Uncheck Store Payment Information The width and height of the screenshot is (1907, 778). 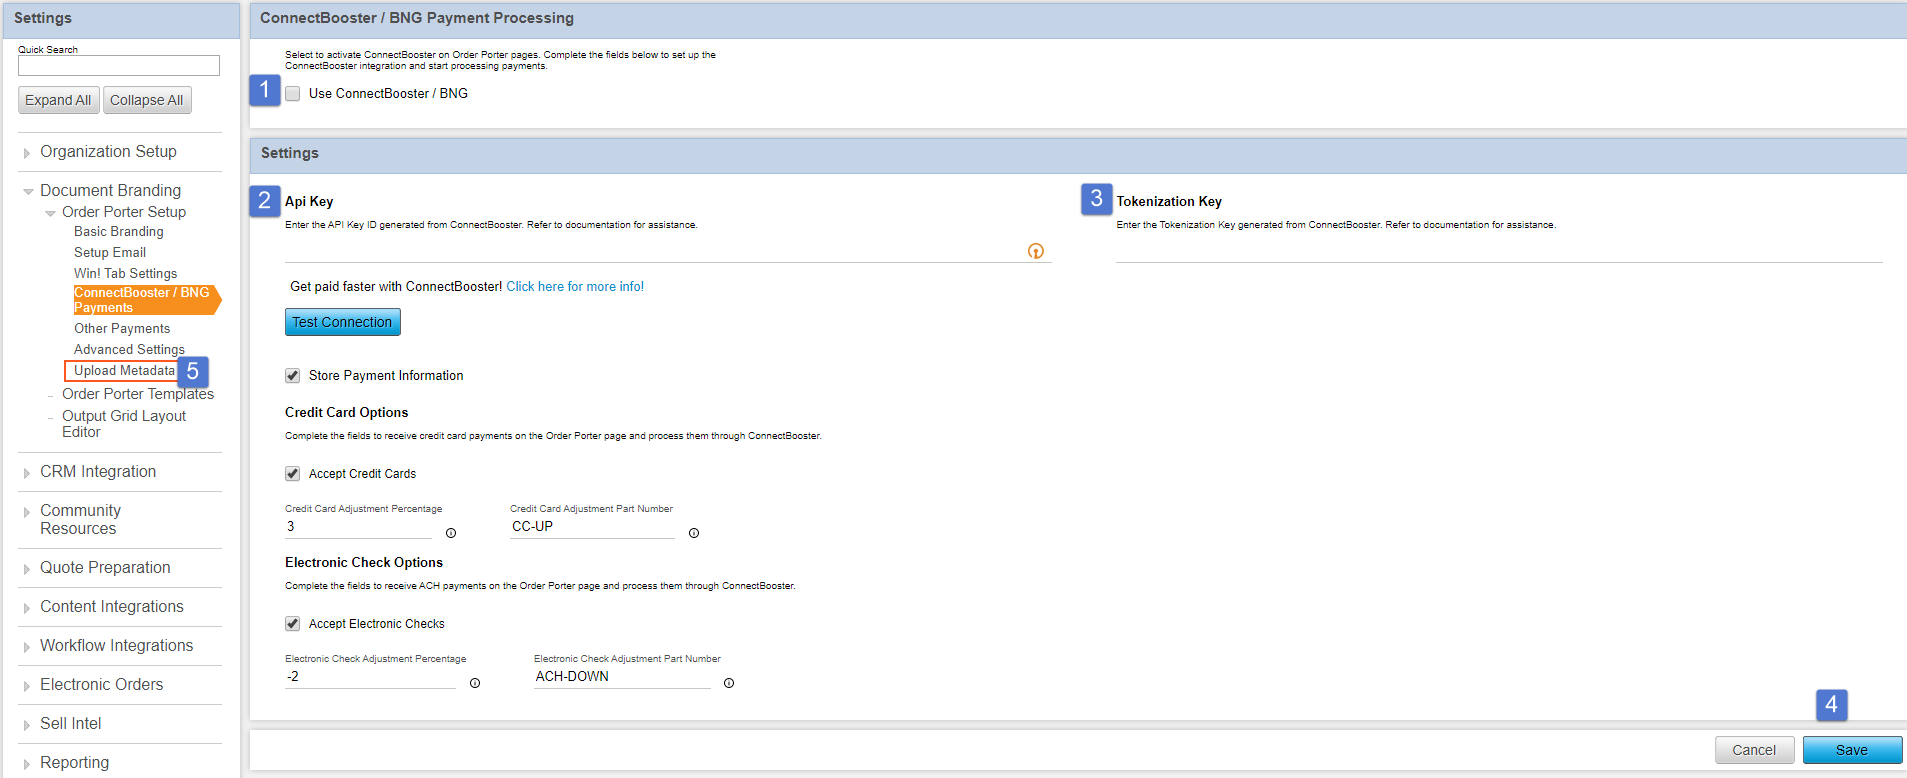[293, 376]
